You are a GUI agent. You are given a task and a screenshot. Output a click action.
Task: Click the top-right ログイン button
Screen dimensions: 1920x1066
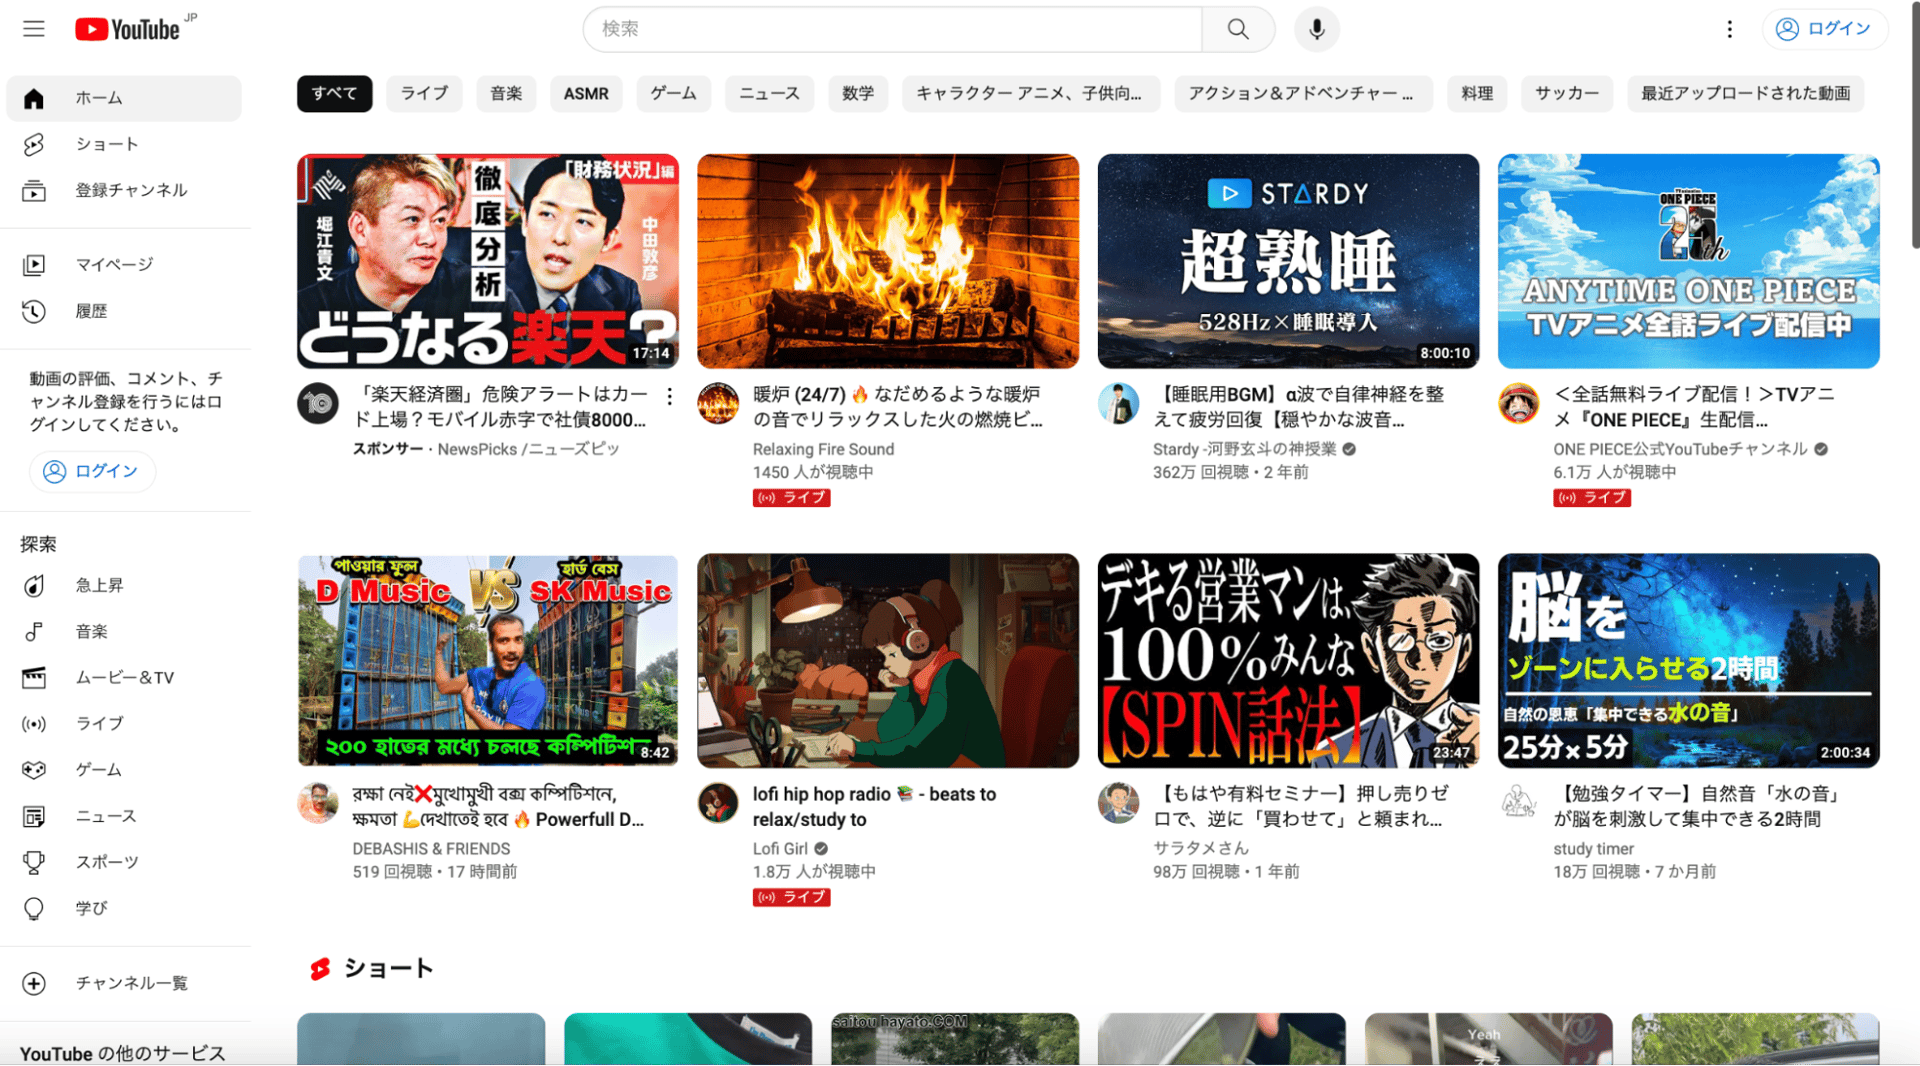pyautogui.click(x=1824, y=29)
